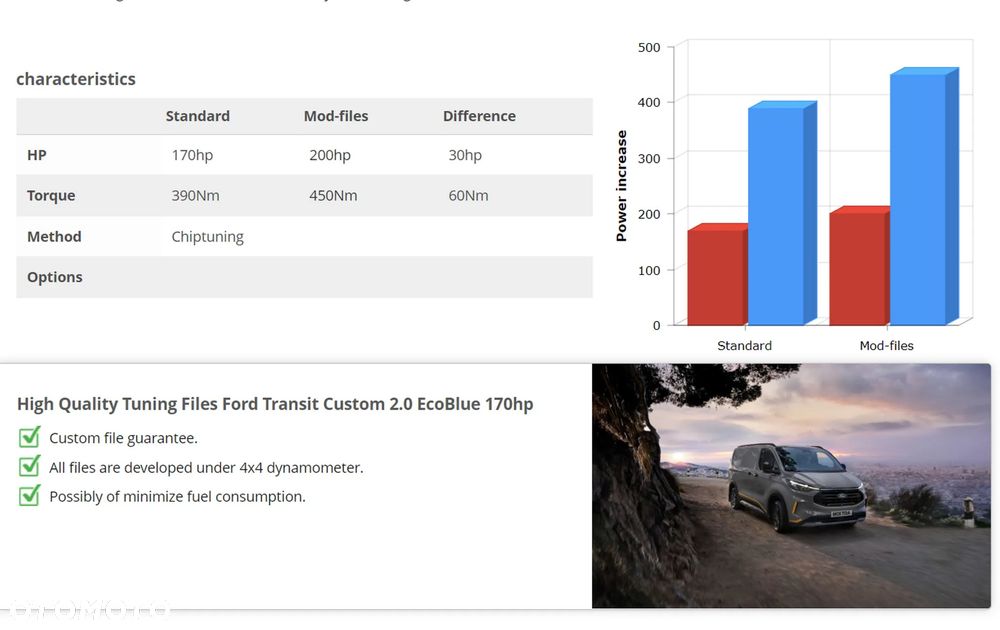Click the Mod-files label under the chart

pos(886,346)
